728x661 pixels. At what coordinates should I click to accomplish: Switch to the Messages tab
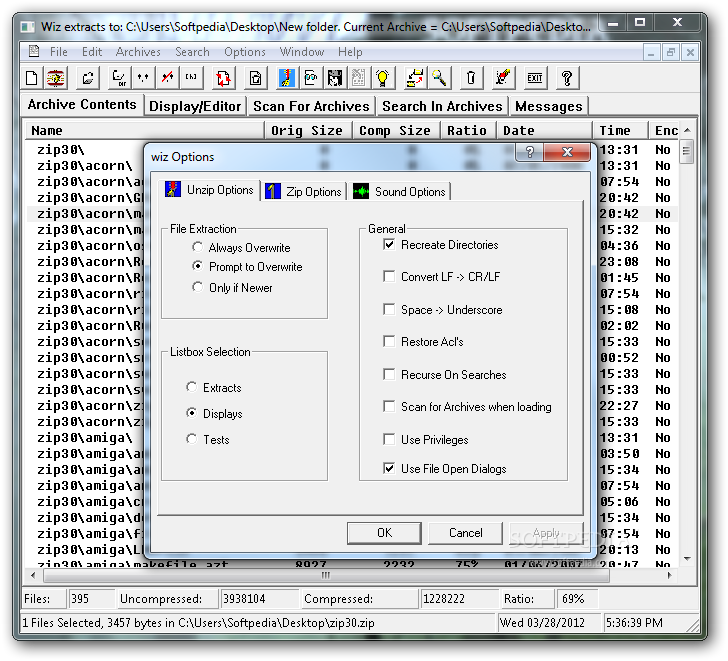(548, 106)
